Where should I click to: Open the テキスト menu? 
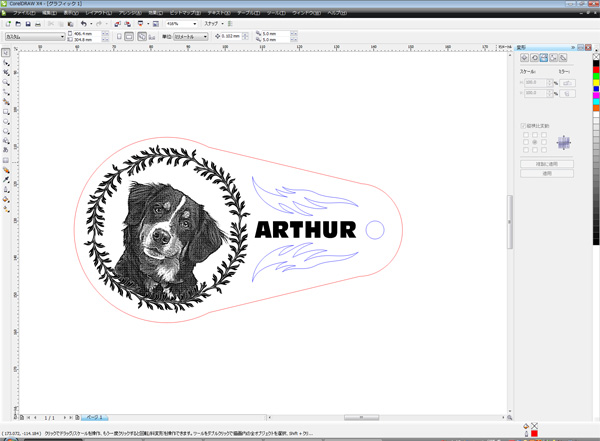[x=219, y=13]
